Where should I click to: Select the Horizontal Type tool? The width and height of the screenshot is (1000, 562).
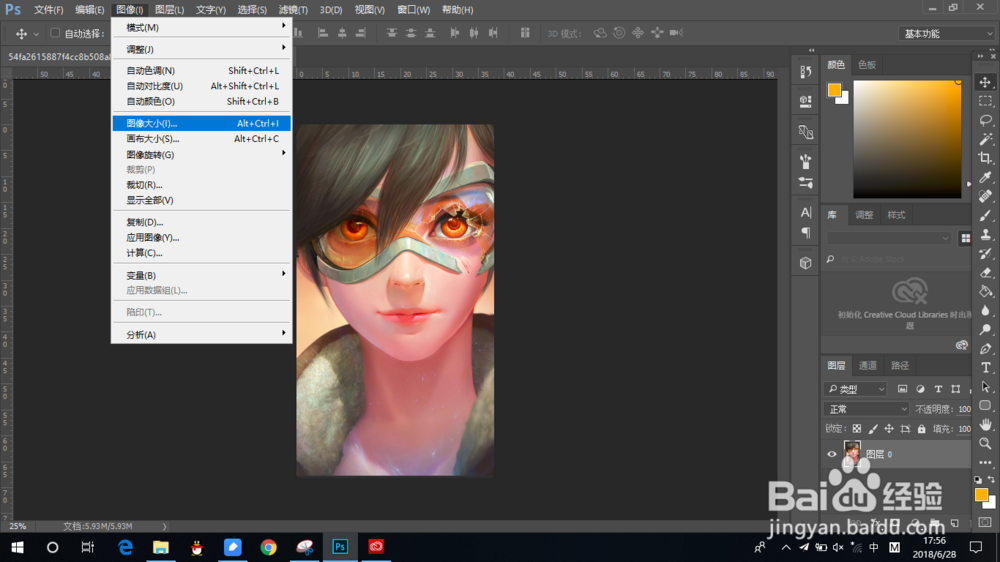pos(985,367)
